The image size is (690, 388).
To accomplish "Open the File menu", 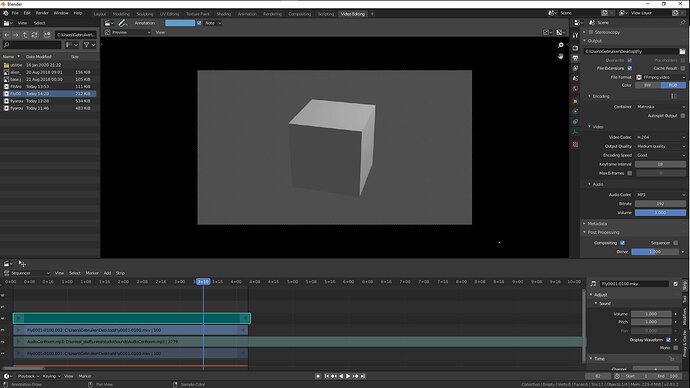I will pos(15,13).
